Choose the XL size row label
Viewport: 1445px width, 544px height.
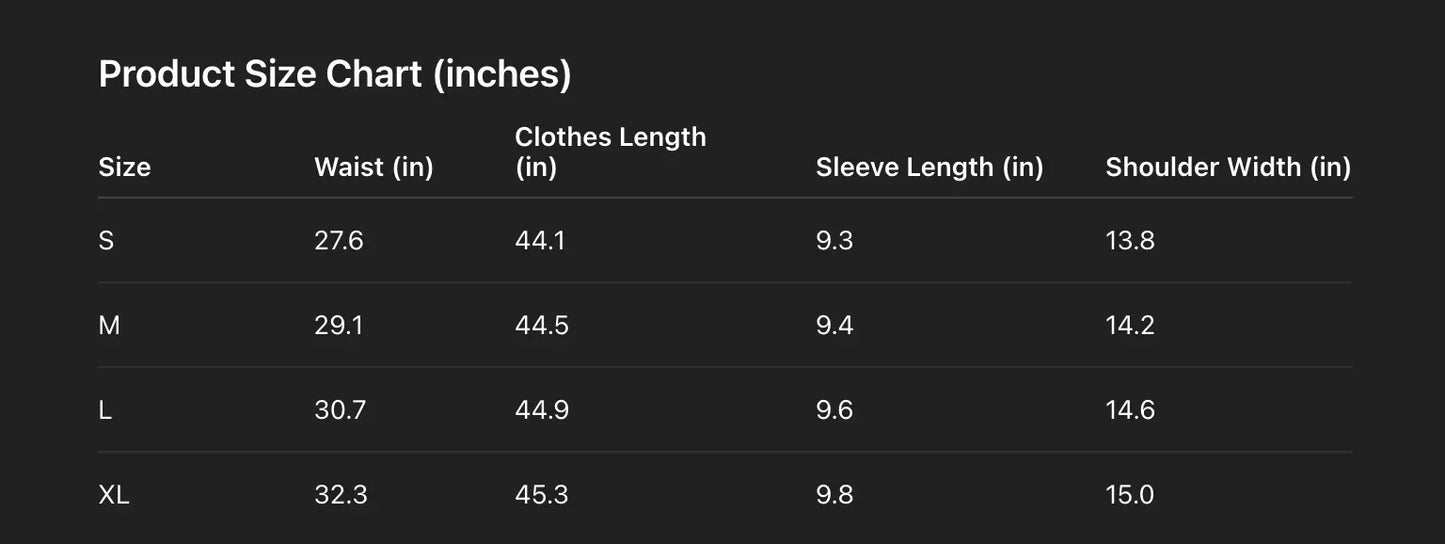point(114,495)
